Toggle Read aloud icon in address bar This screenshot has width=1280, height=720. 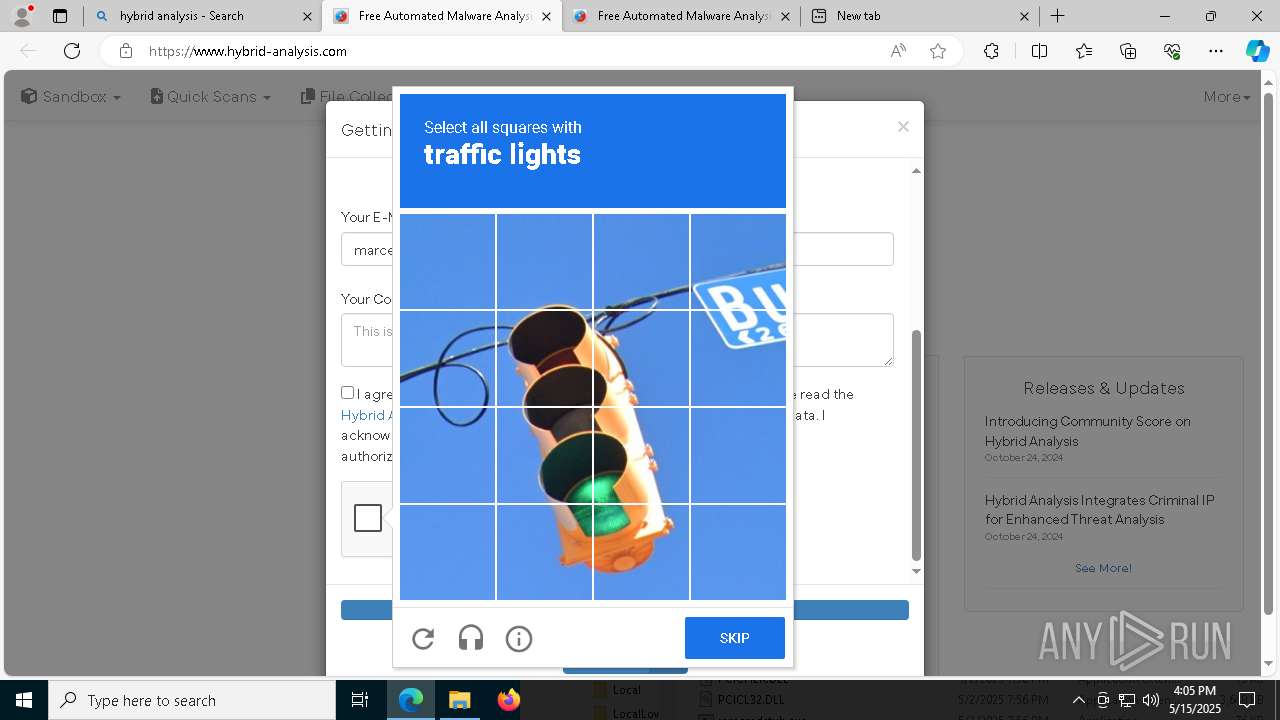(898, 51)
